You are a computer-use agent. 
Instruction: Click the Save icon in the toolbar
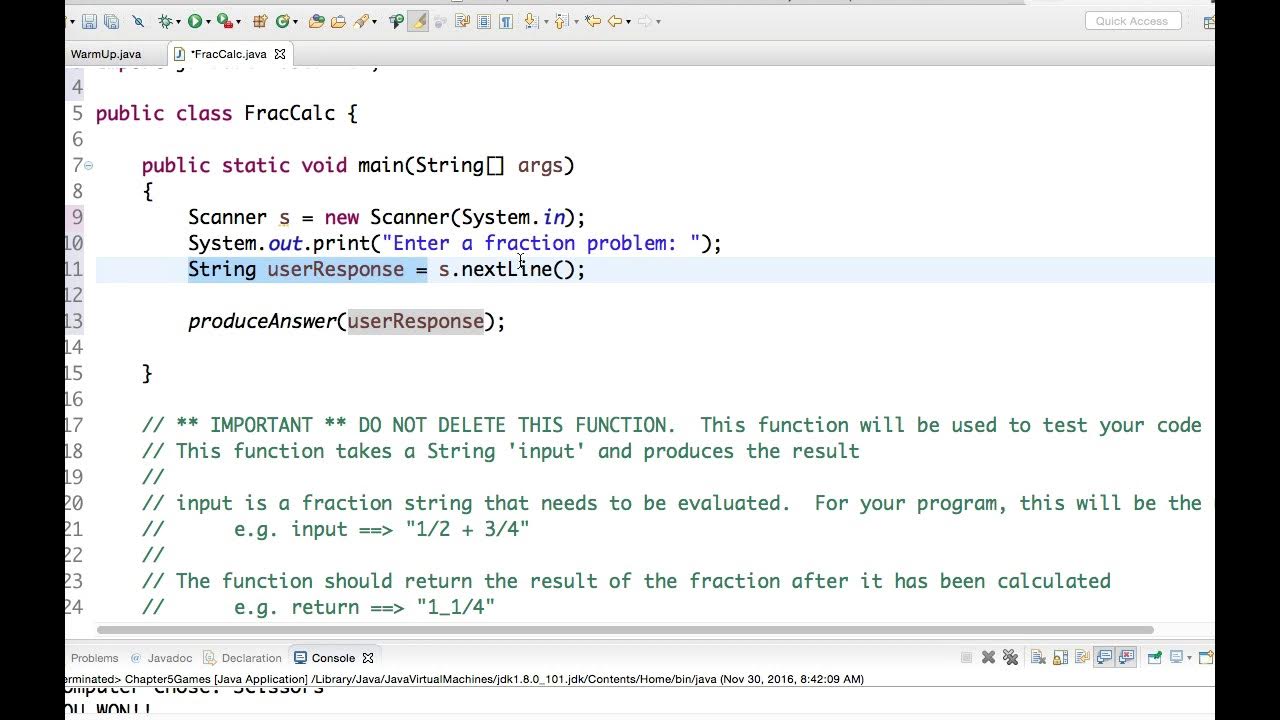pos(89,21)
